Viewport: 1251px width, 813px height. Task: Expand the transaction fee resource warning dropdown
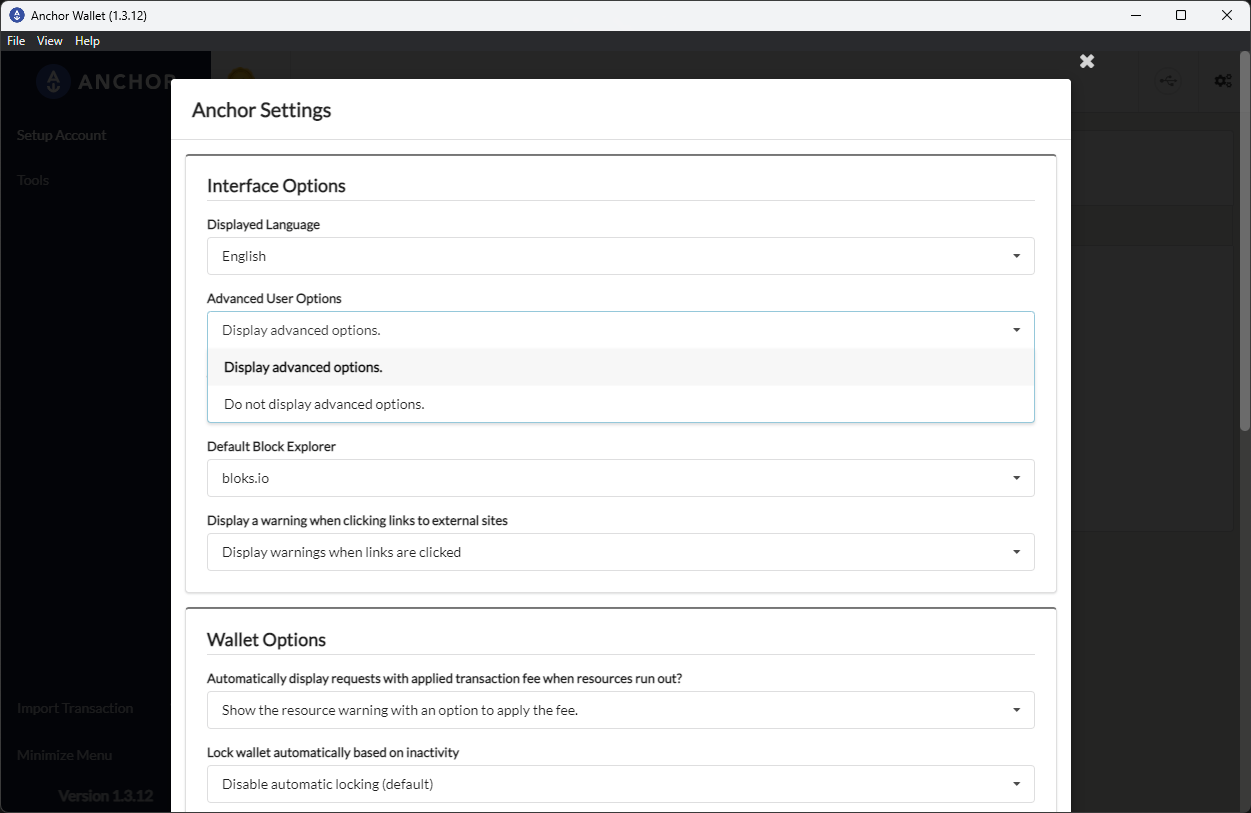[x=620, y=710]
